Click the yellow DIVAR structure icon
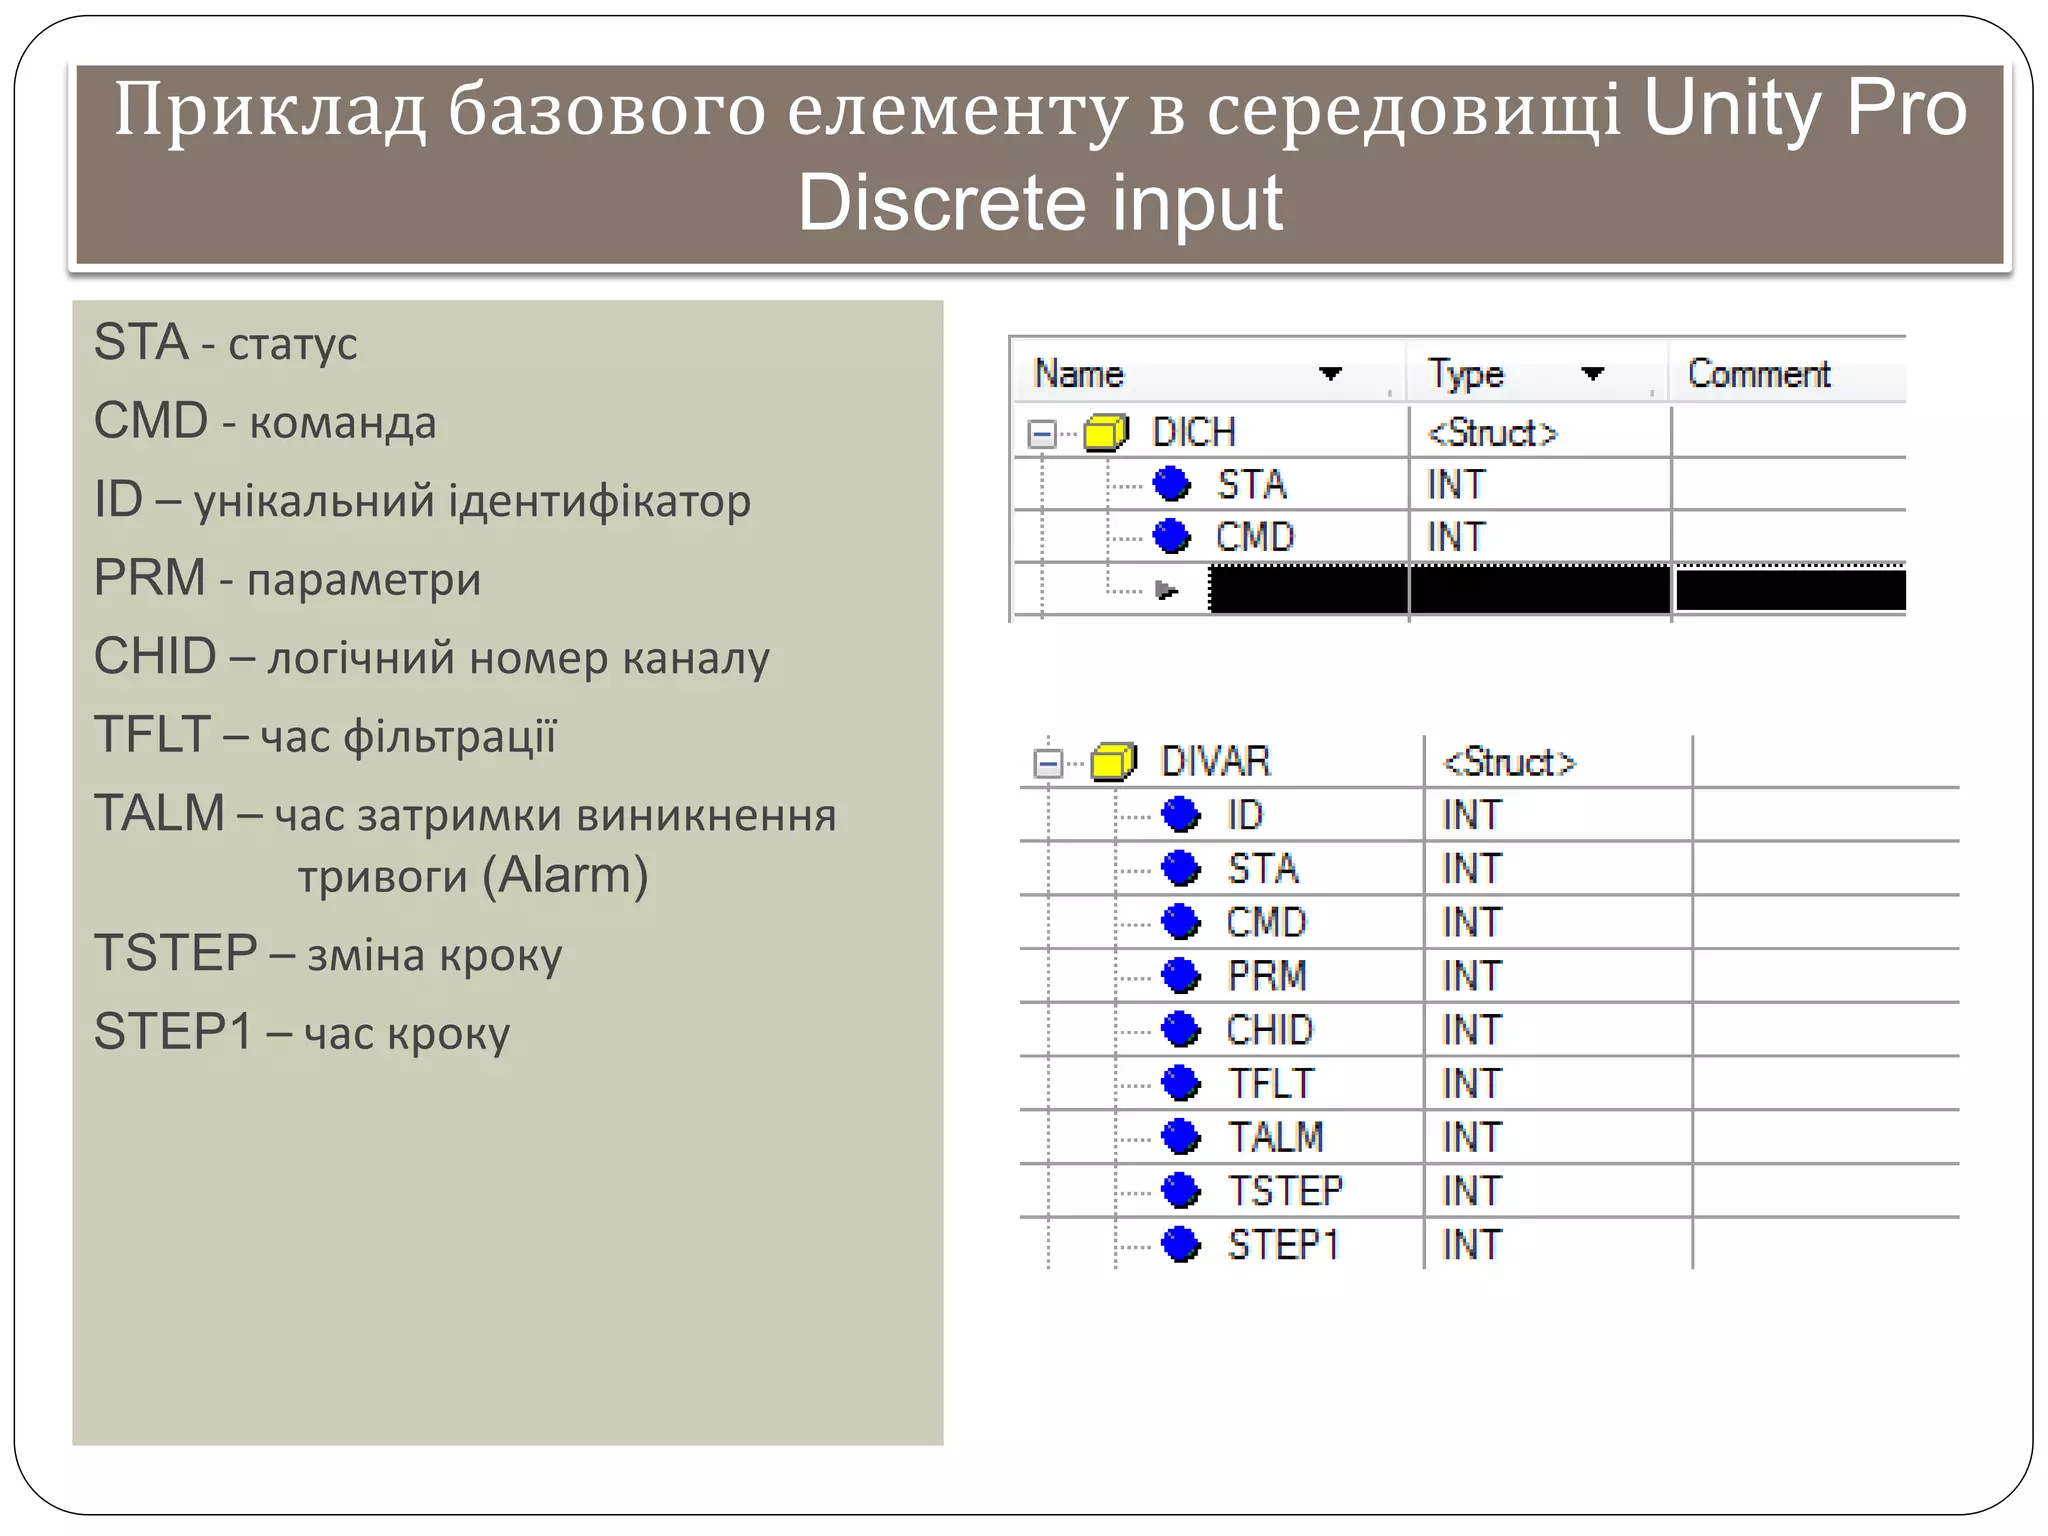Image resolution: width=2048 pixels, height=1536 pixels. click(x=1114, y=762)
